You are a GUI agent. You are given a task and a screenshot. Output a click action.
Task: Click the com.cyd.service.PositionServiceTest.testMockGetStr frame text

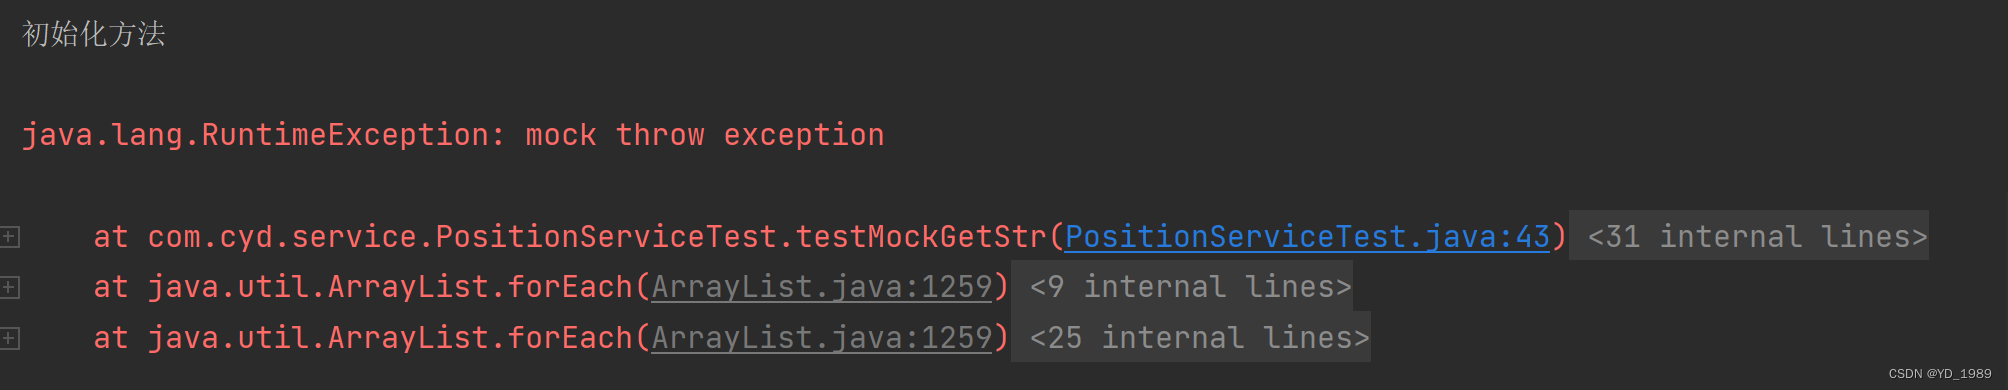tap(597, 237)
